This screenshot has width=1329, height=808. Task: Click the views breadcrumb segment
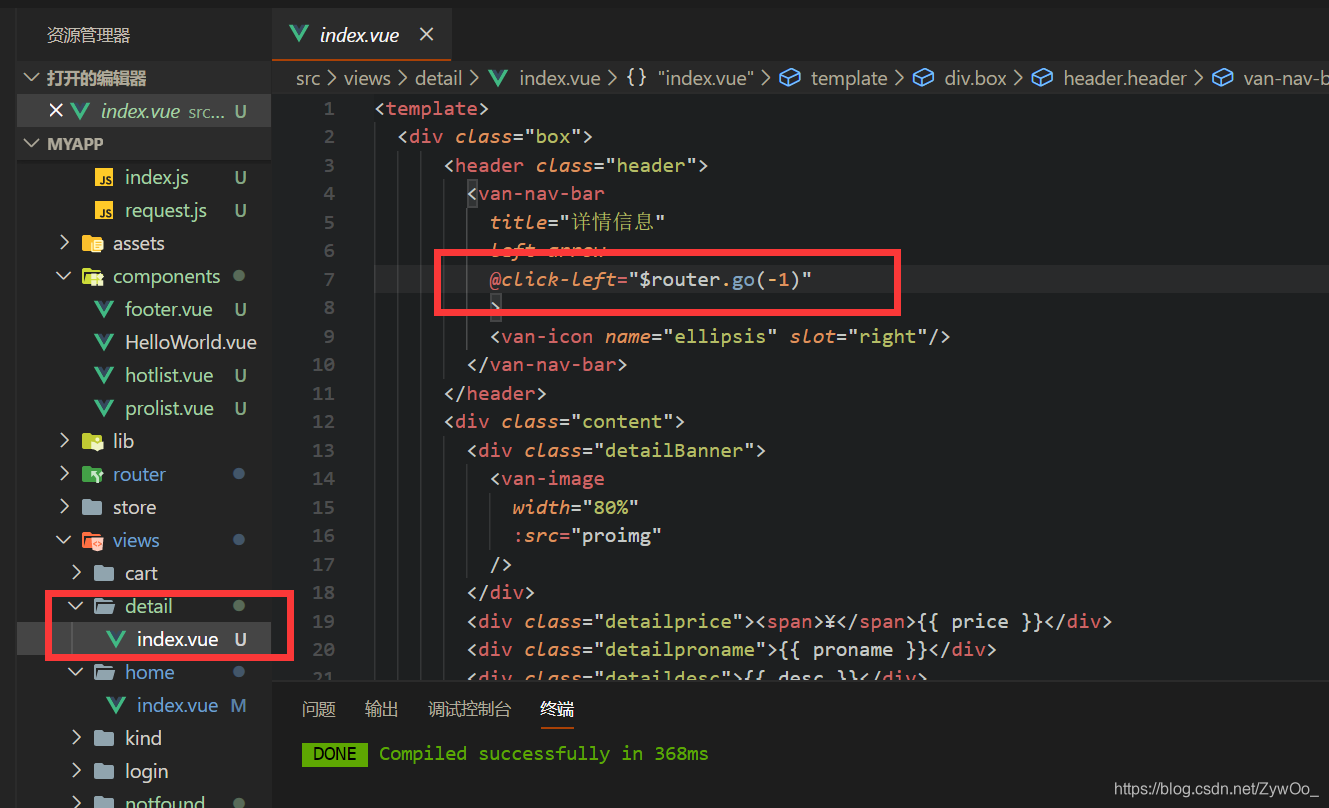click(367, 78)
